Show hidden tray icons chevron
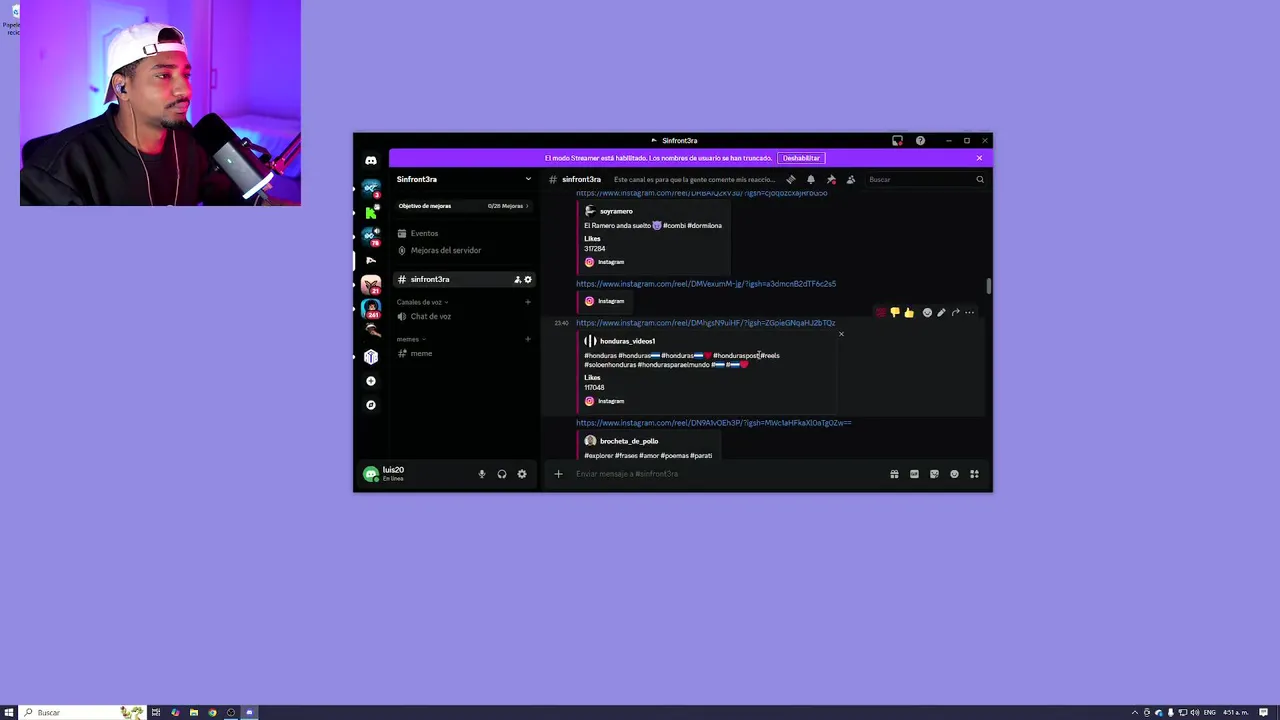 [x=1135, y=713]
